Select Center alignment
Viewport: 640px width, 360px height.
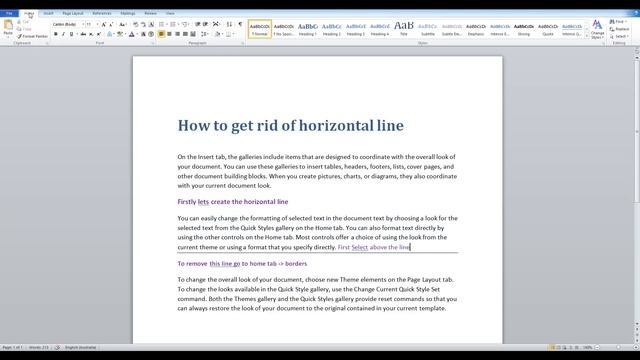169,34
